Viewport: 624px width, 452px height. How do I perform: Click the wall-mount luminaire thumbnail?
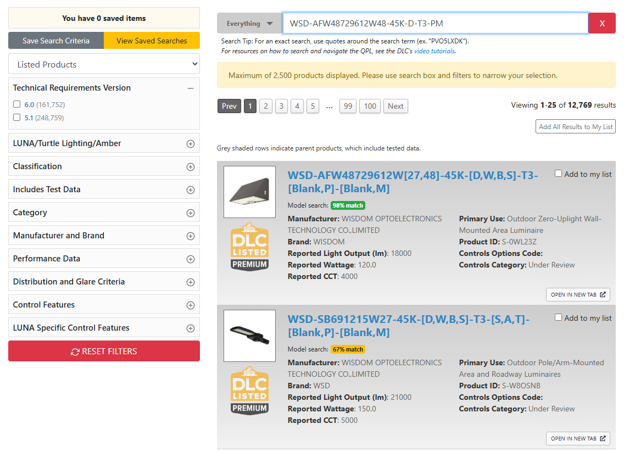tap(250, 192)
